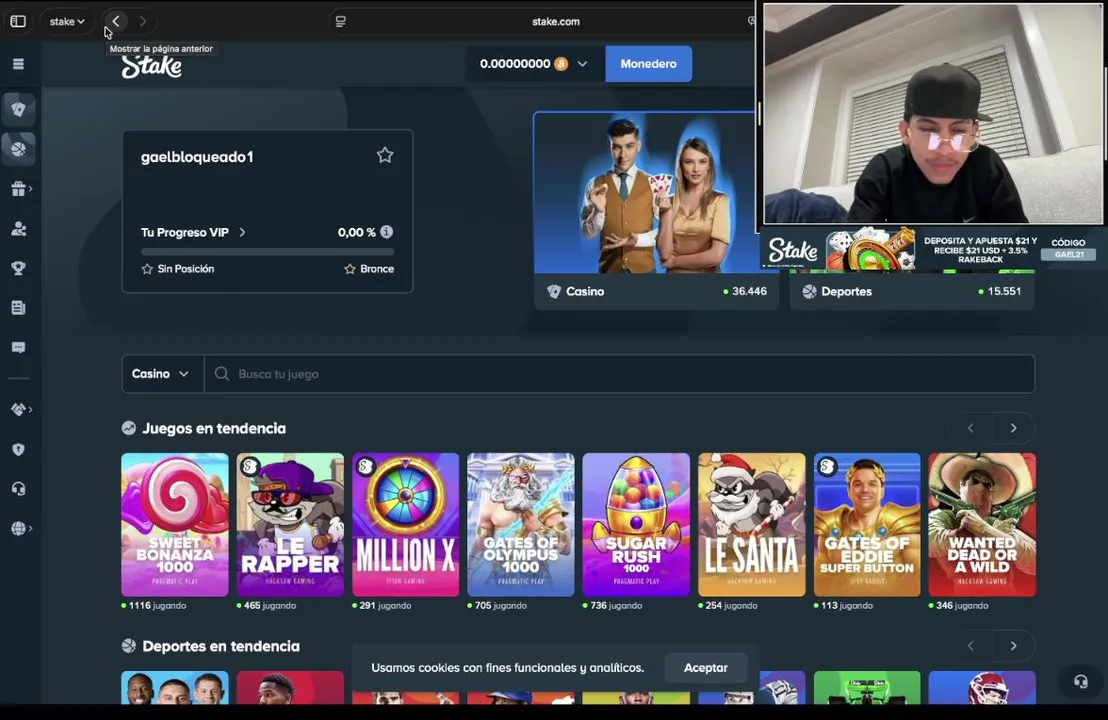The width and height of the screenshot is (1108, 720).
Task: Show the previous Deportes en tendencia items
Action: point(970,646)
